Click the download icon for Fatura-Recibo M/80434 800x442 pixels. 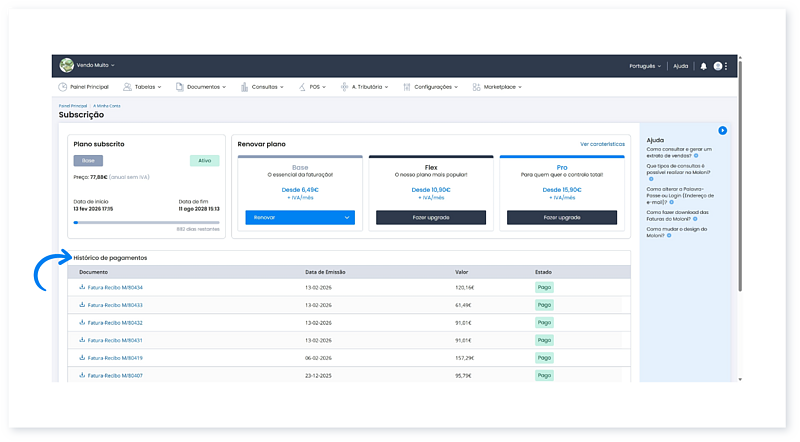click(82, 287)
